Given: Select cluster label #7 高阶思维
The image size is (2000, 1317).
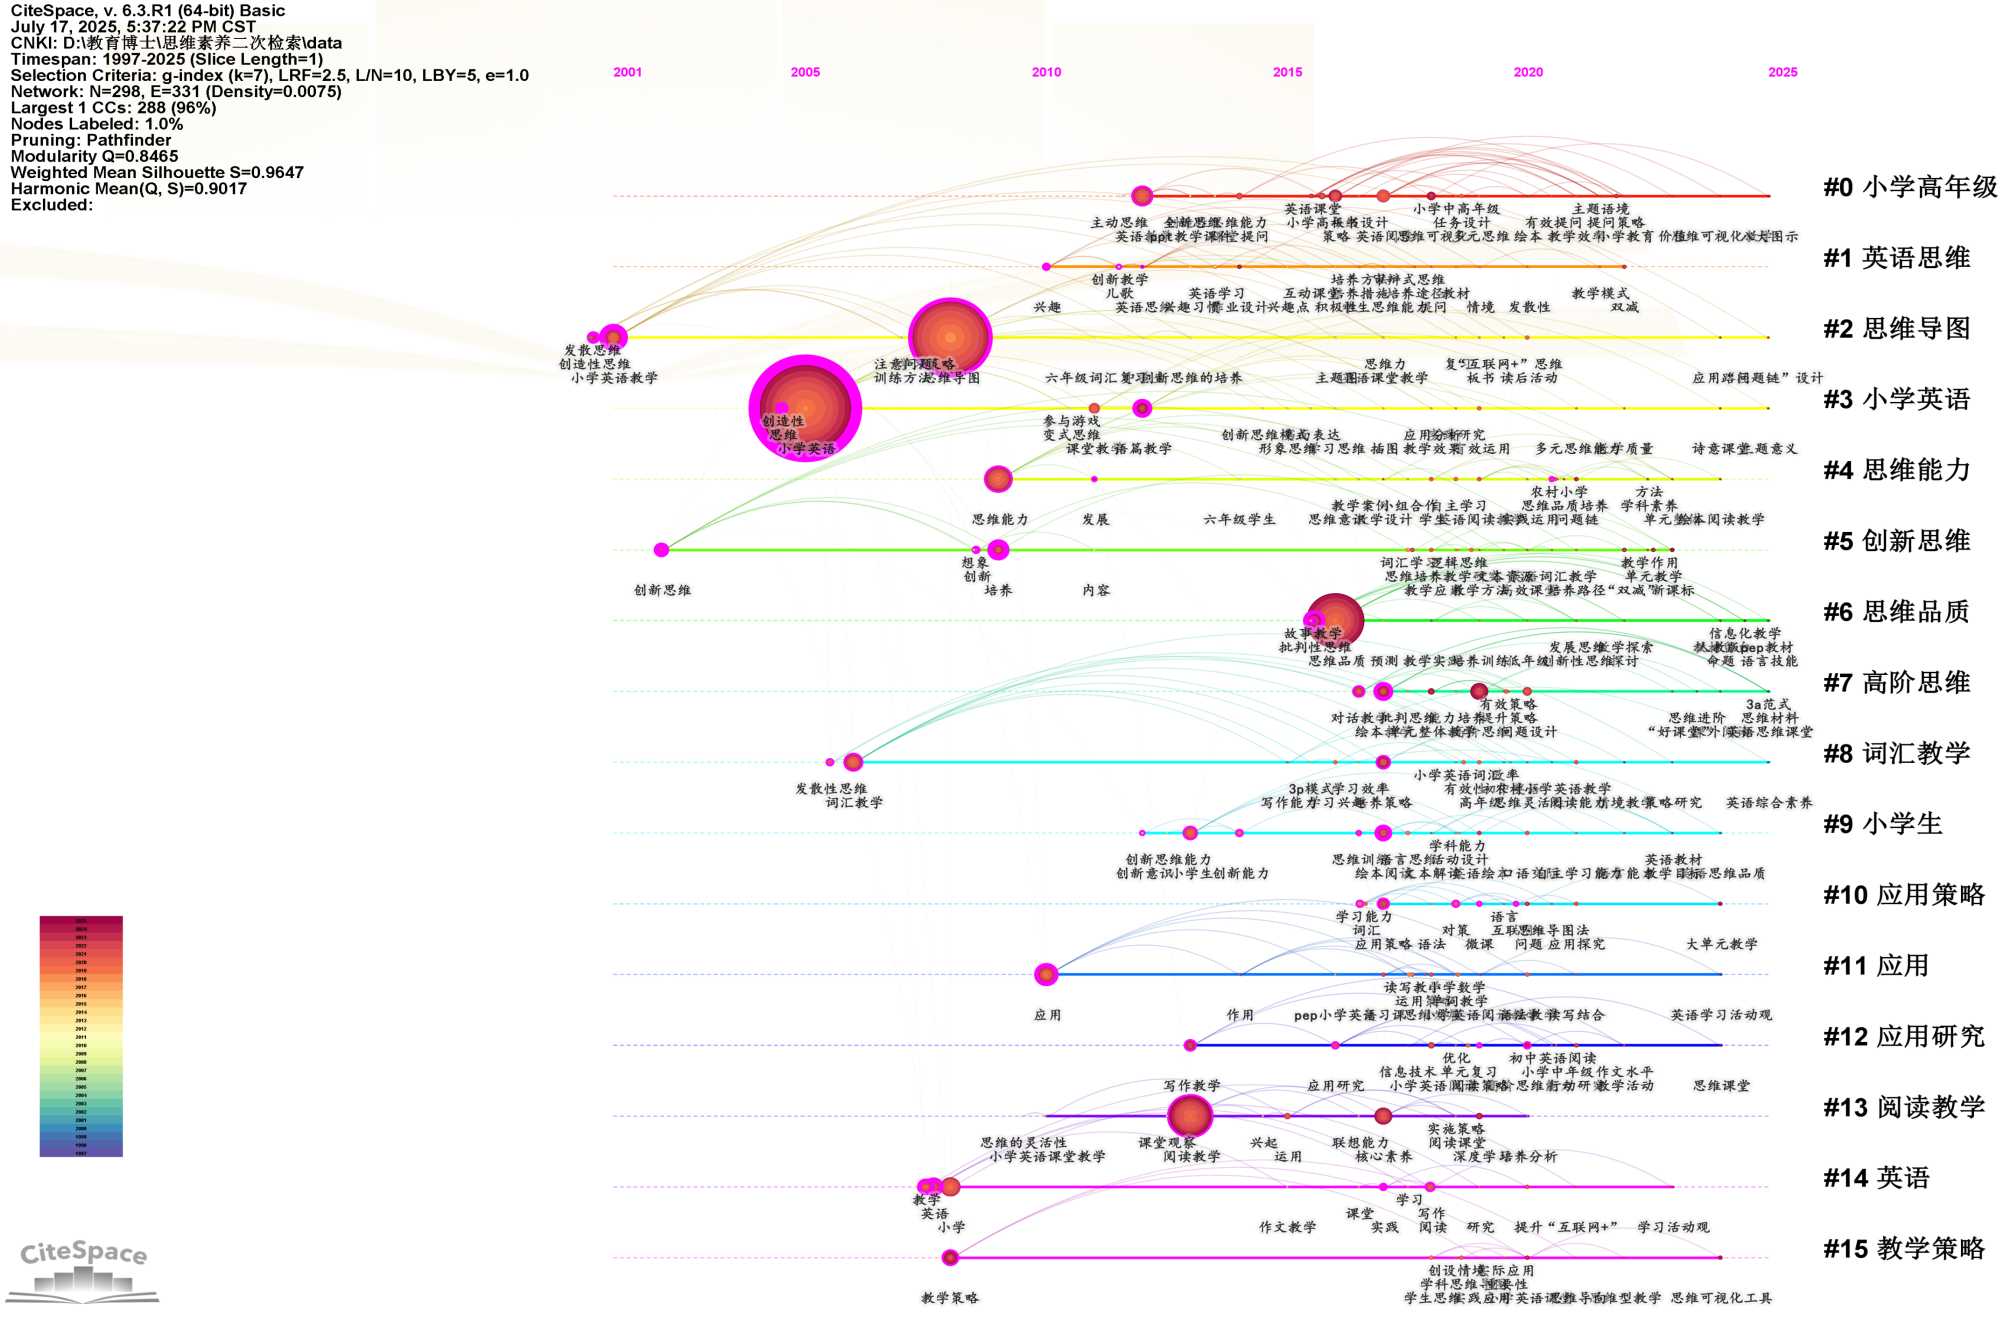Looking at the screenshot, I should coord(1896,683).
